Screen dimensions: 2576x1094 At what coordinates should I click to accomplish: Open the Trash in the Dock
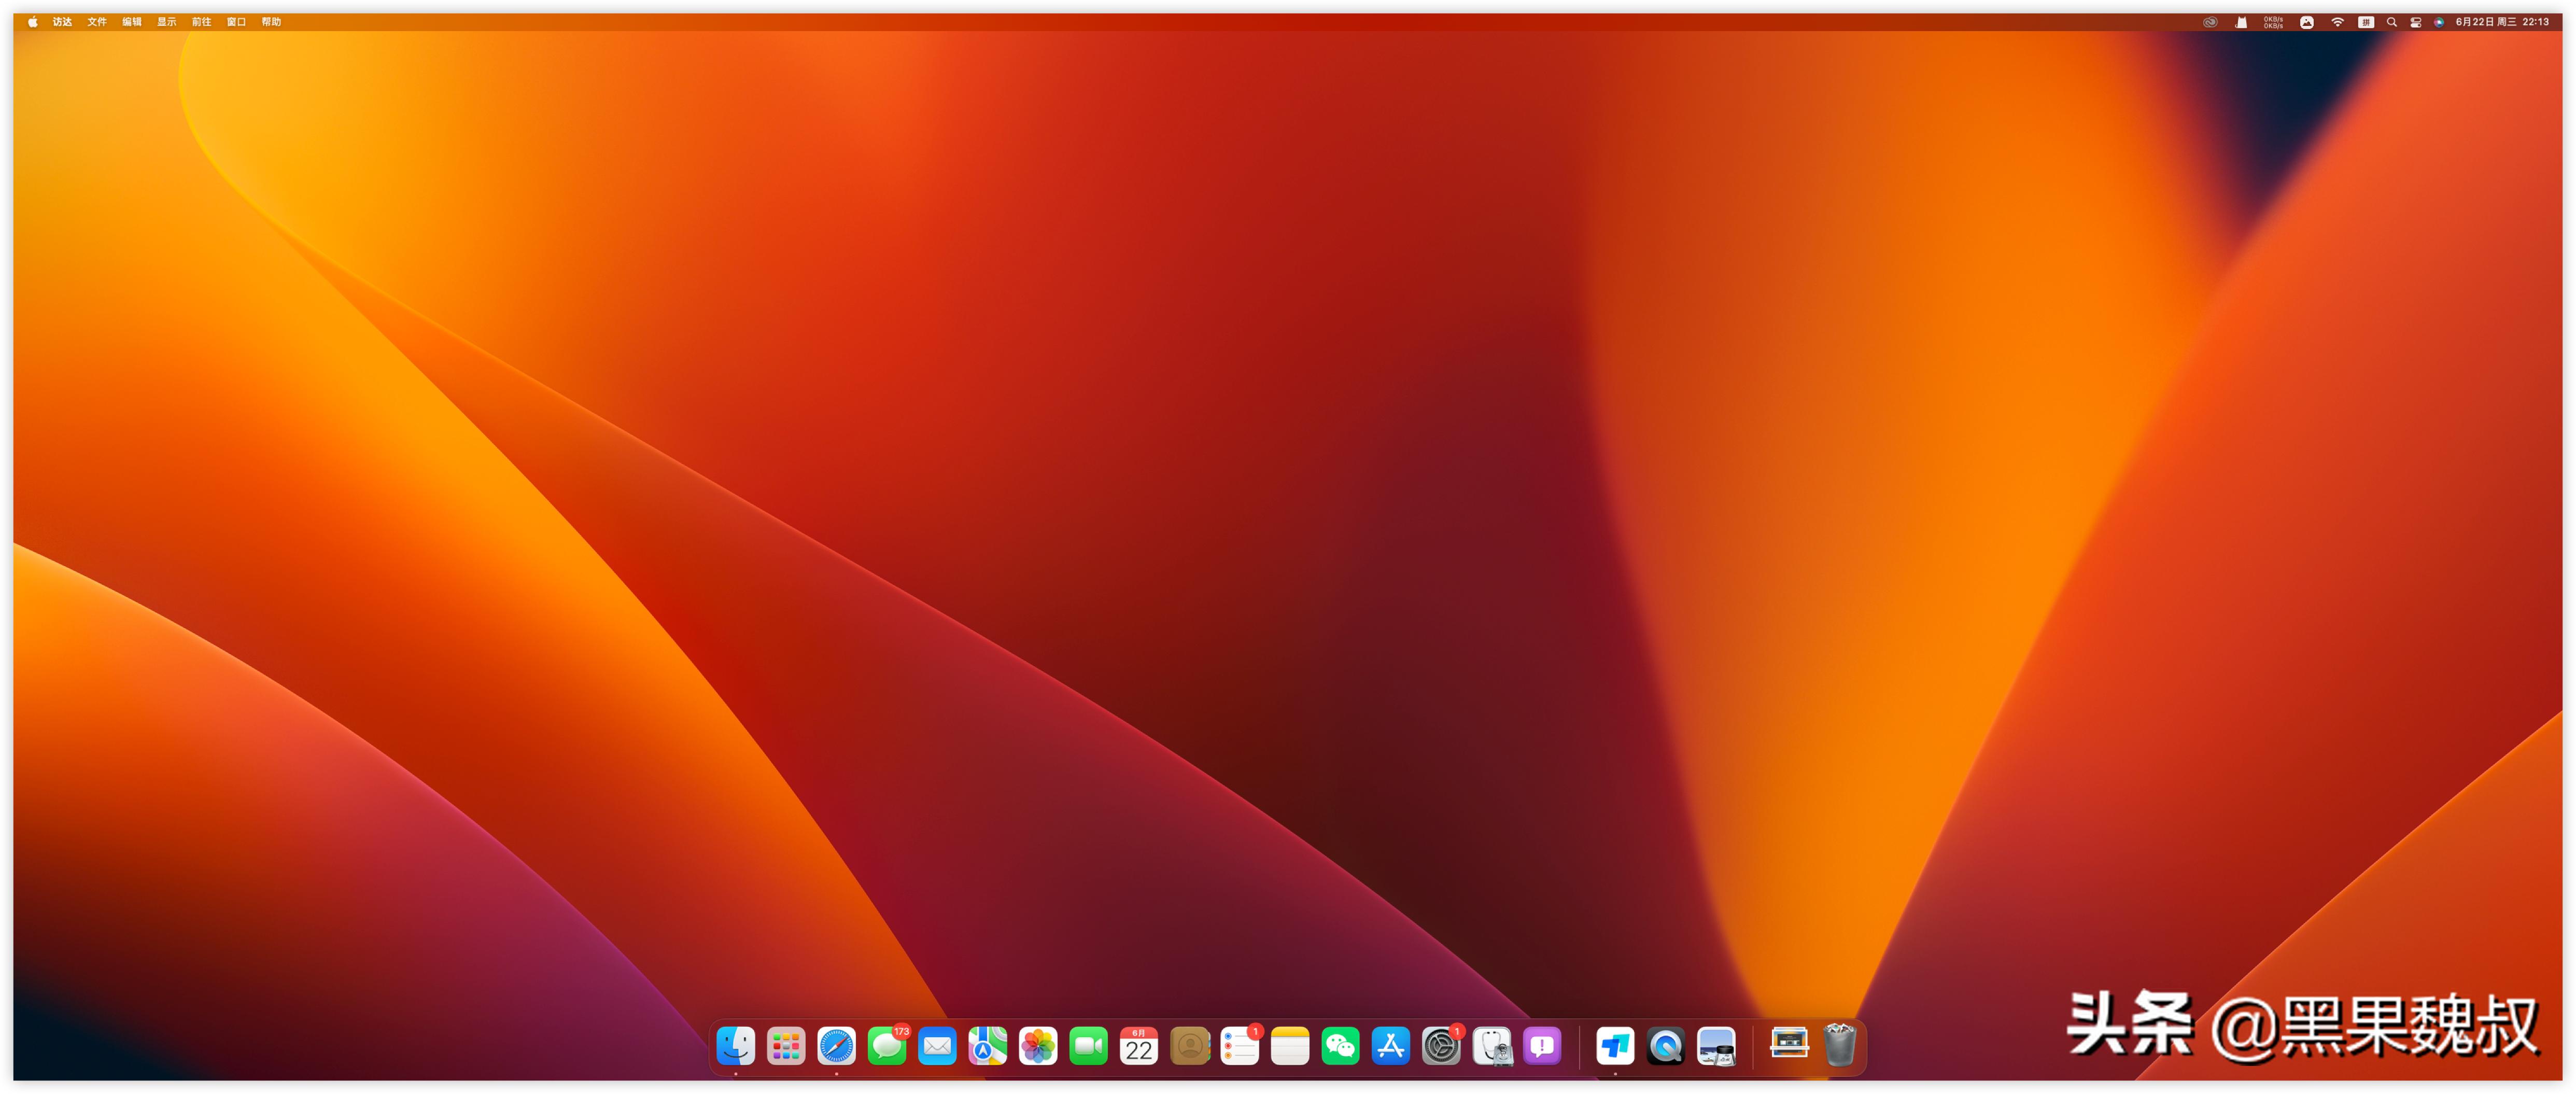[x=1839, y=1045]
